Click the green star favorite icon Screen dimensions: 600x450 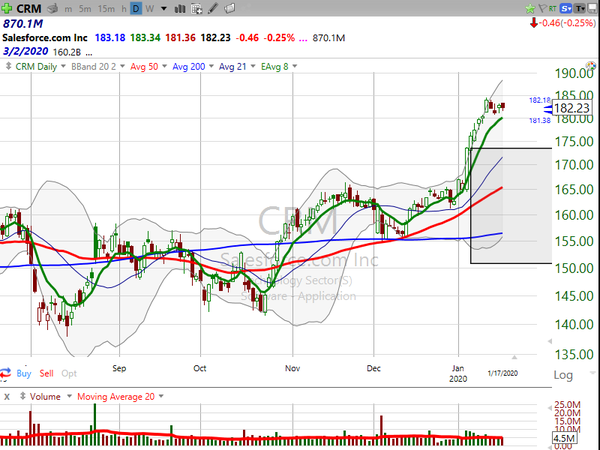[x=530, y=8]
